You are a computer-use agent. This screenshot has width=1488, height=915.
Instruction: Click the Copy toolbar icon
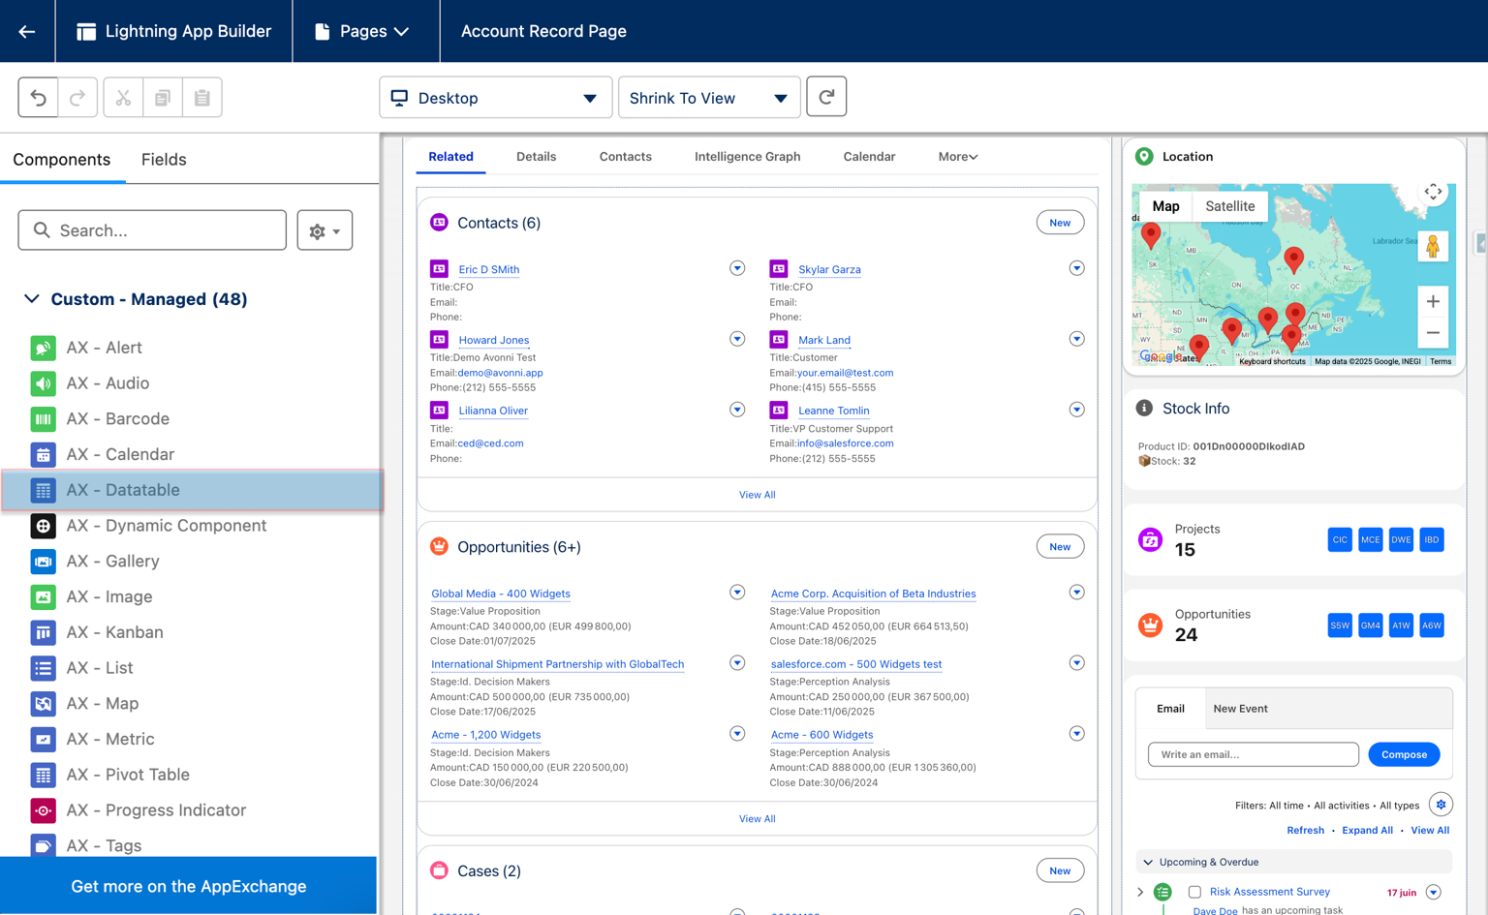click(162, 98)
